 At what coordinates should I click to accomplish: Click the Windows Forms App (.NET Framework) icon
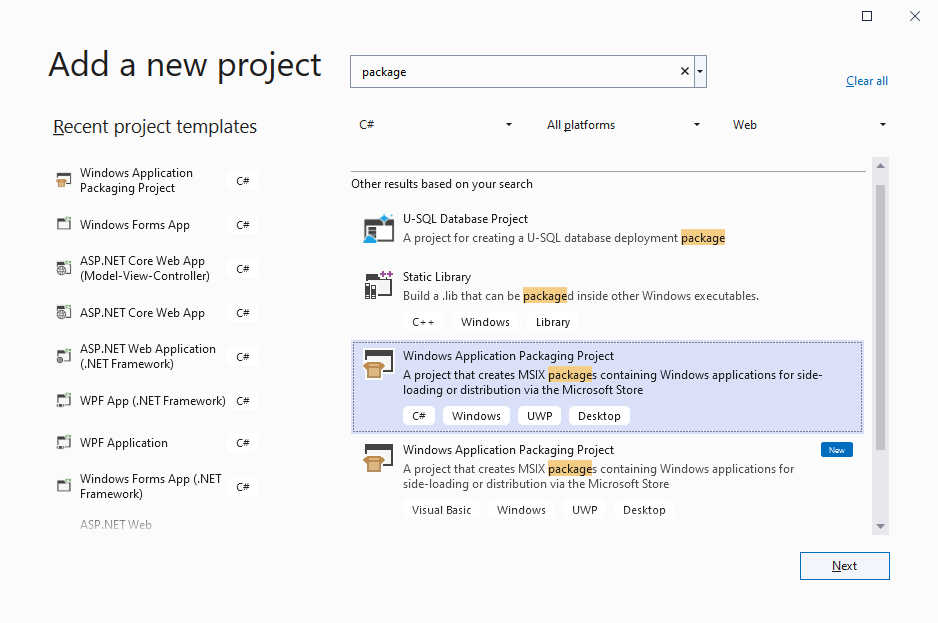click(x=63, y=486)
